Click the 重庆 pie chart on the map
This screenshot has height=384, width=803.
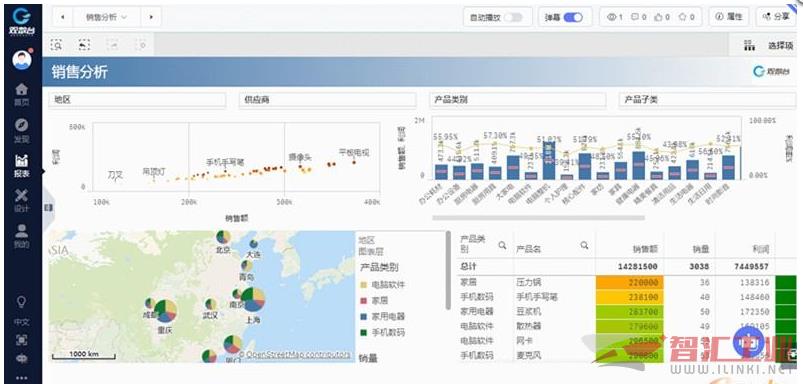click(165, 311)
